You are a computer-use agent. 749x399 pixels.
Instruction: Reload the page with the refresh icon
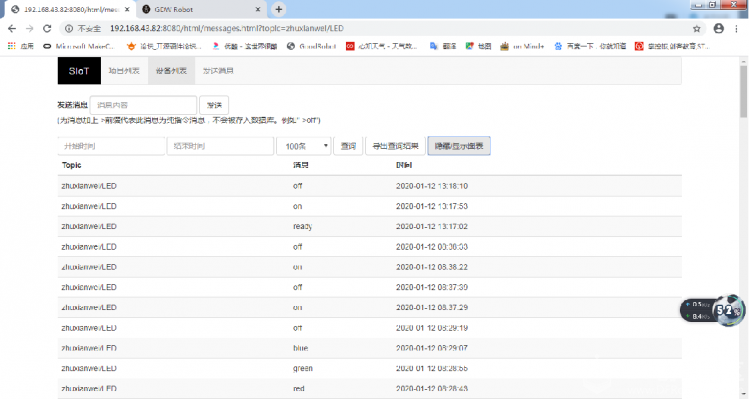tap(47, 29)
